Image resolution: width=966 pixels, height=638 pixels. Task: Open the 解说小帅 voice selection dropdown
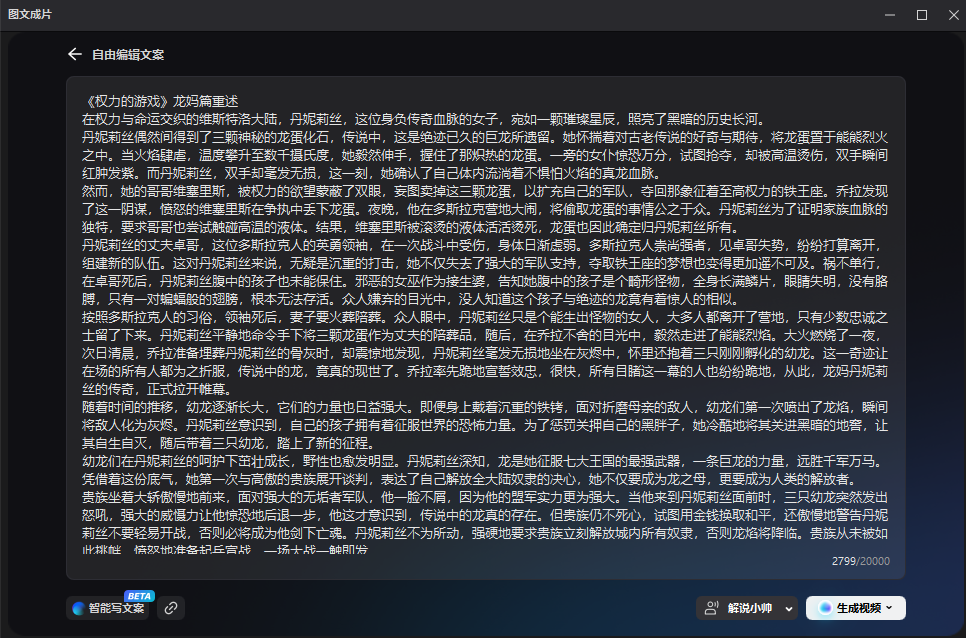pyautogui.click(x=747, y=608)
